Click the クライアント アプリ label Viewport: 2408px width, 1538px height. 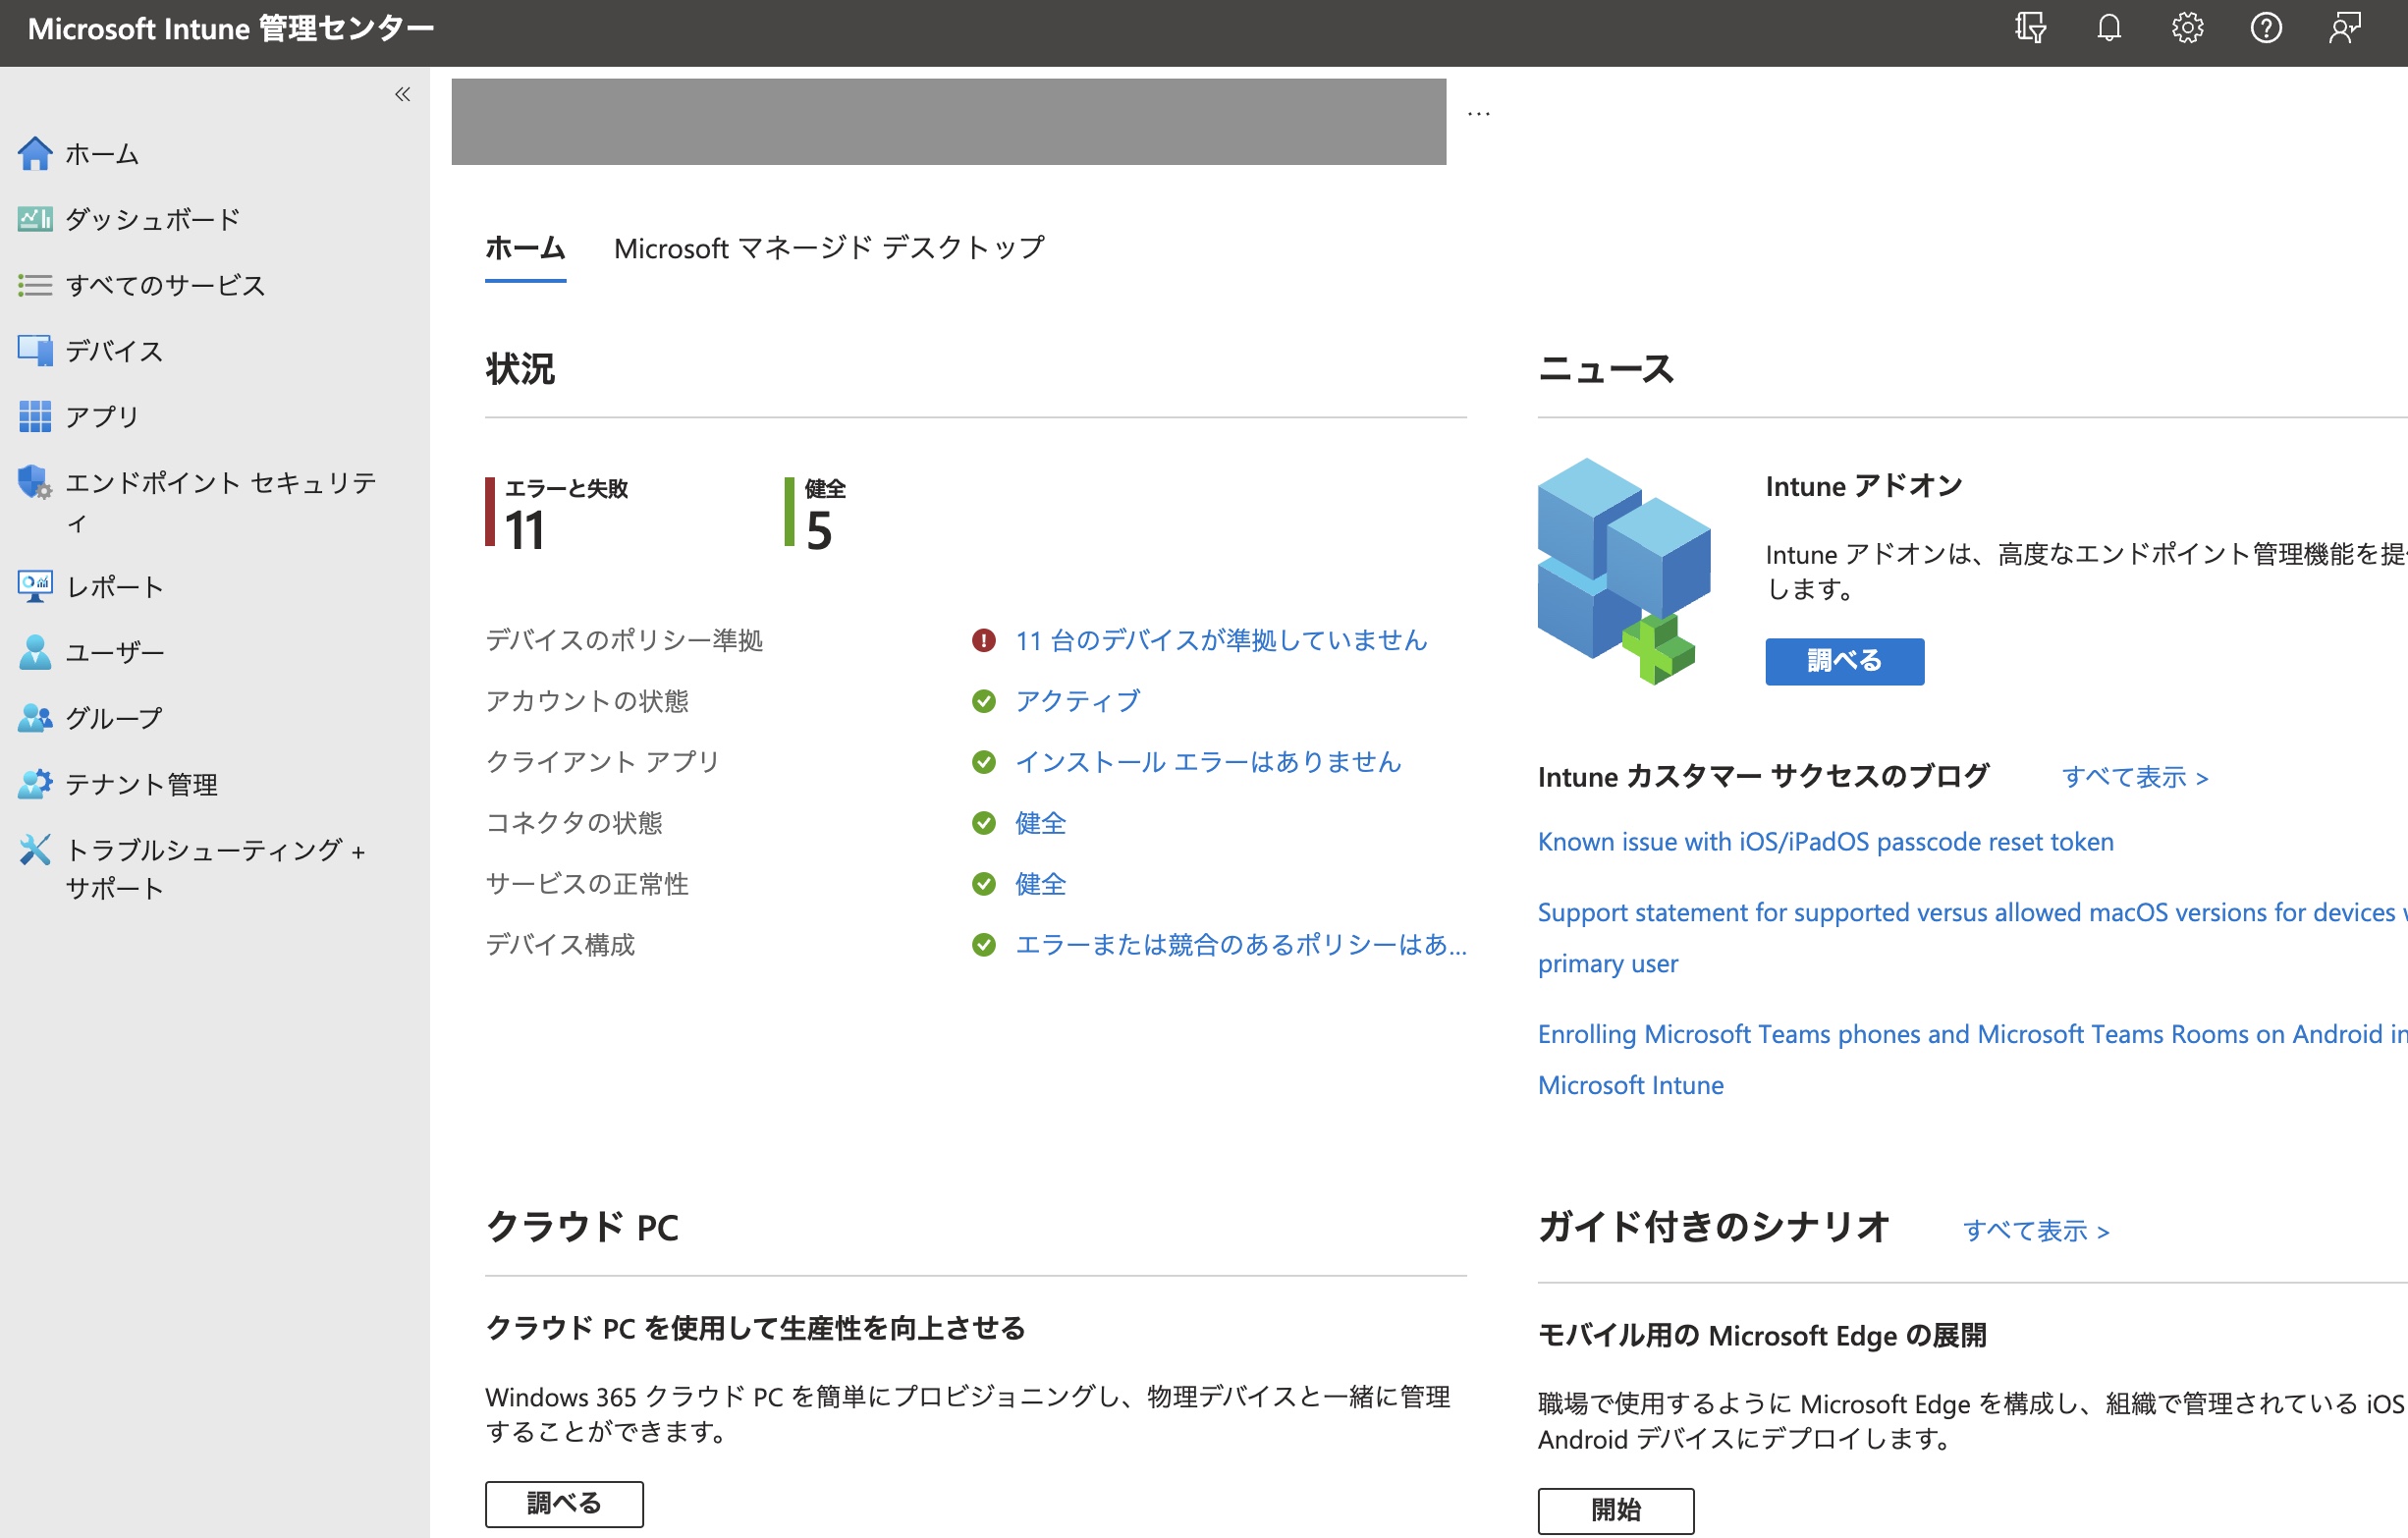602,762
